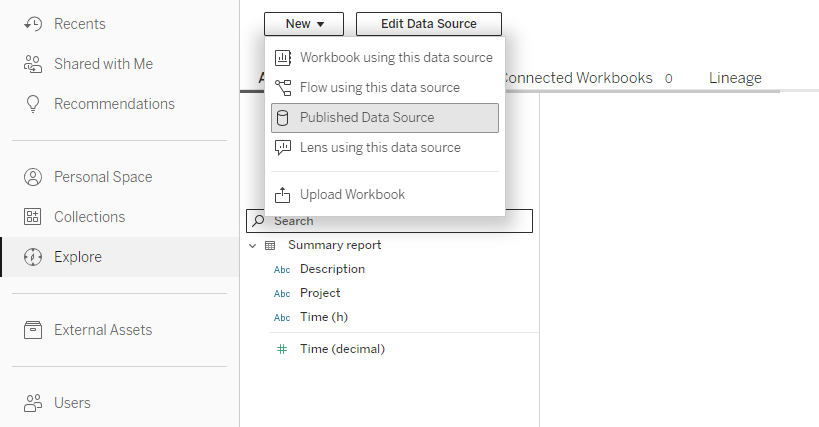Choose Flow using this data source

tap(379, 88)
